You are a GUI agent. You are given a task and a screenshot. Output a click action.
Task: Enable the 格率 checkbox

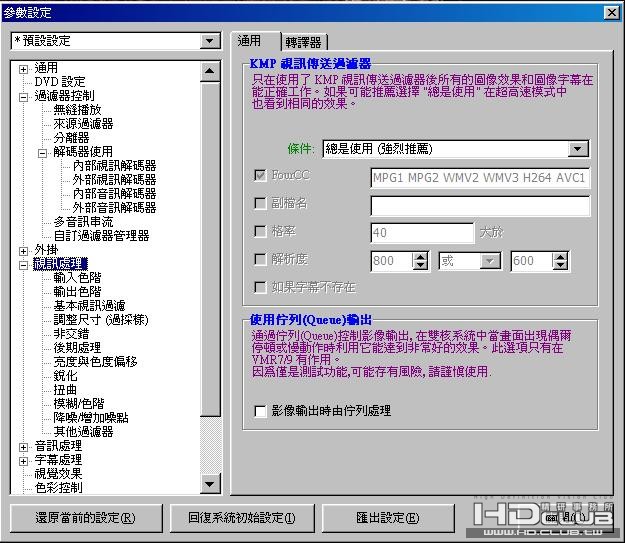tap(260, 231)
